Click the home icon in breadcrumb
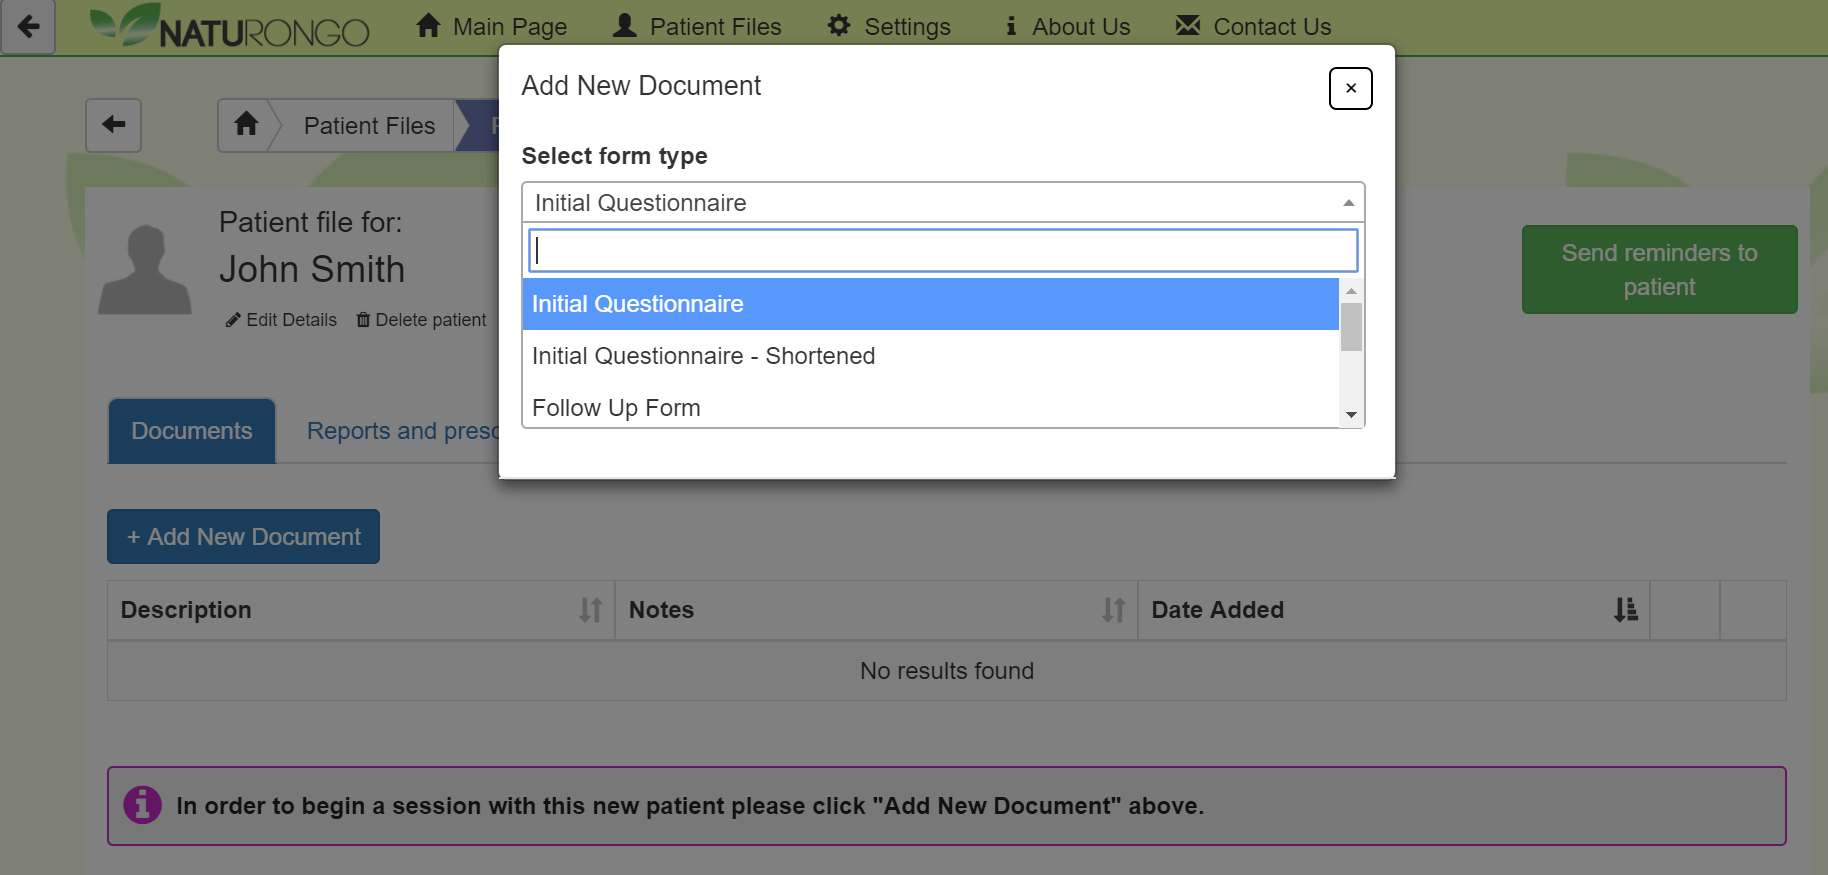This screenshot has height=875, width=1828. [x=246, y=125]
